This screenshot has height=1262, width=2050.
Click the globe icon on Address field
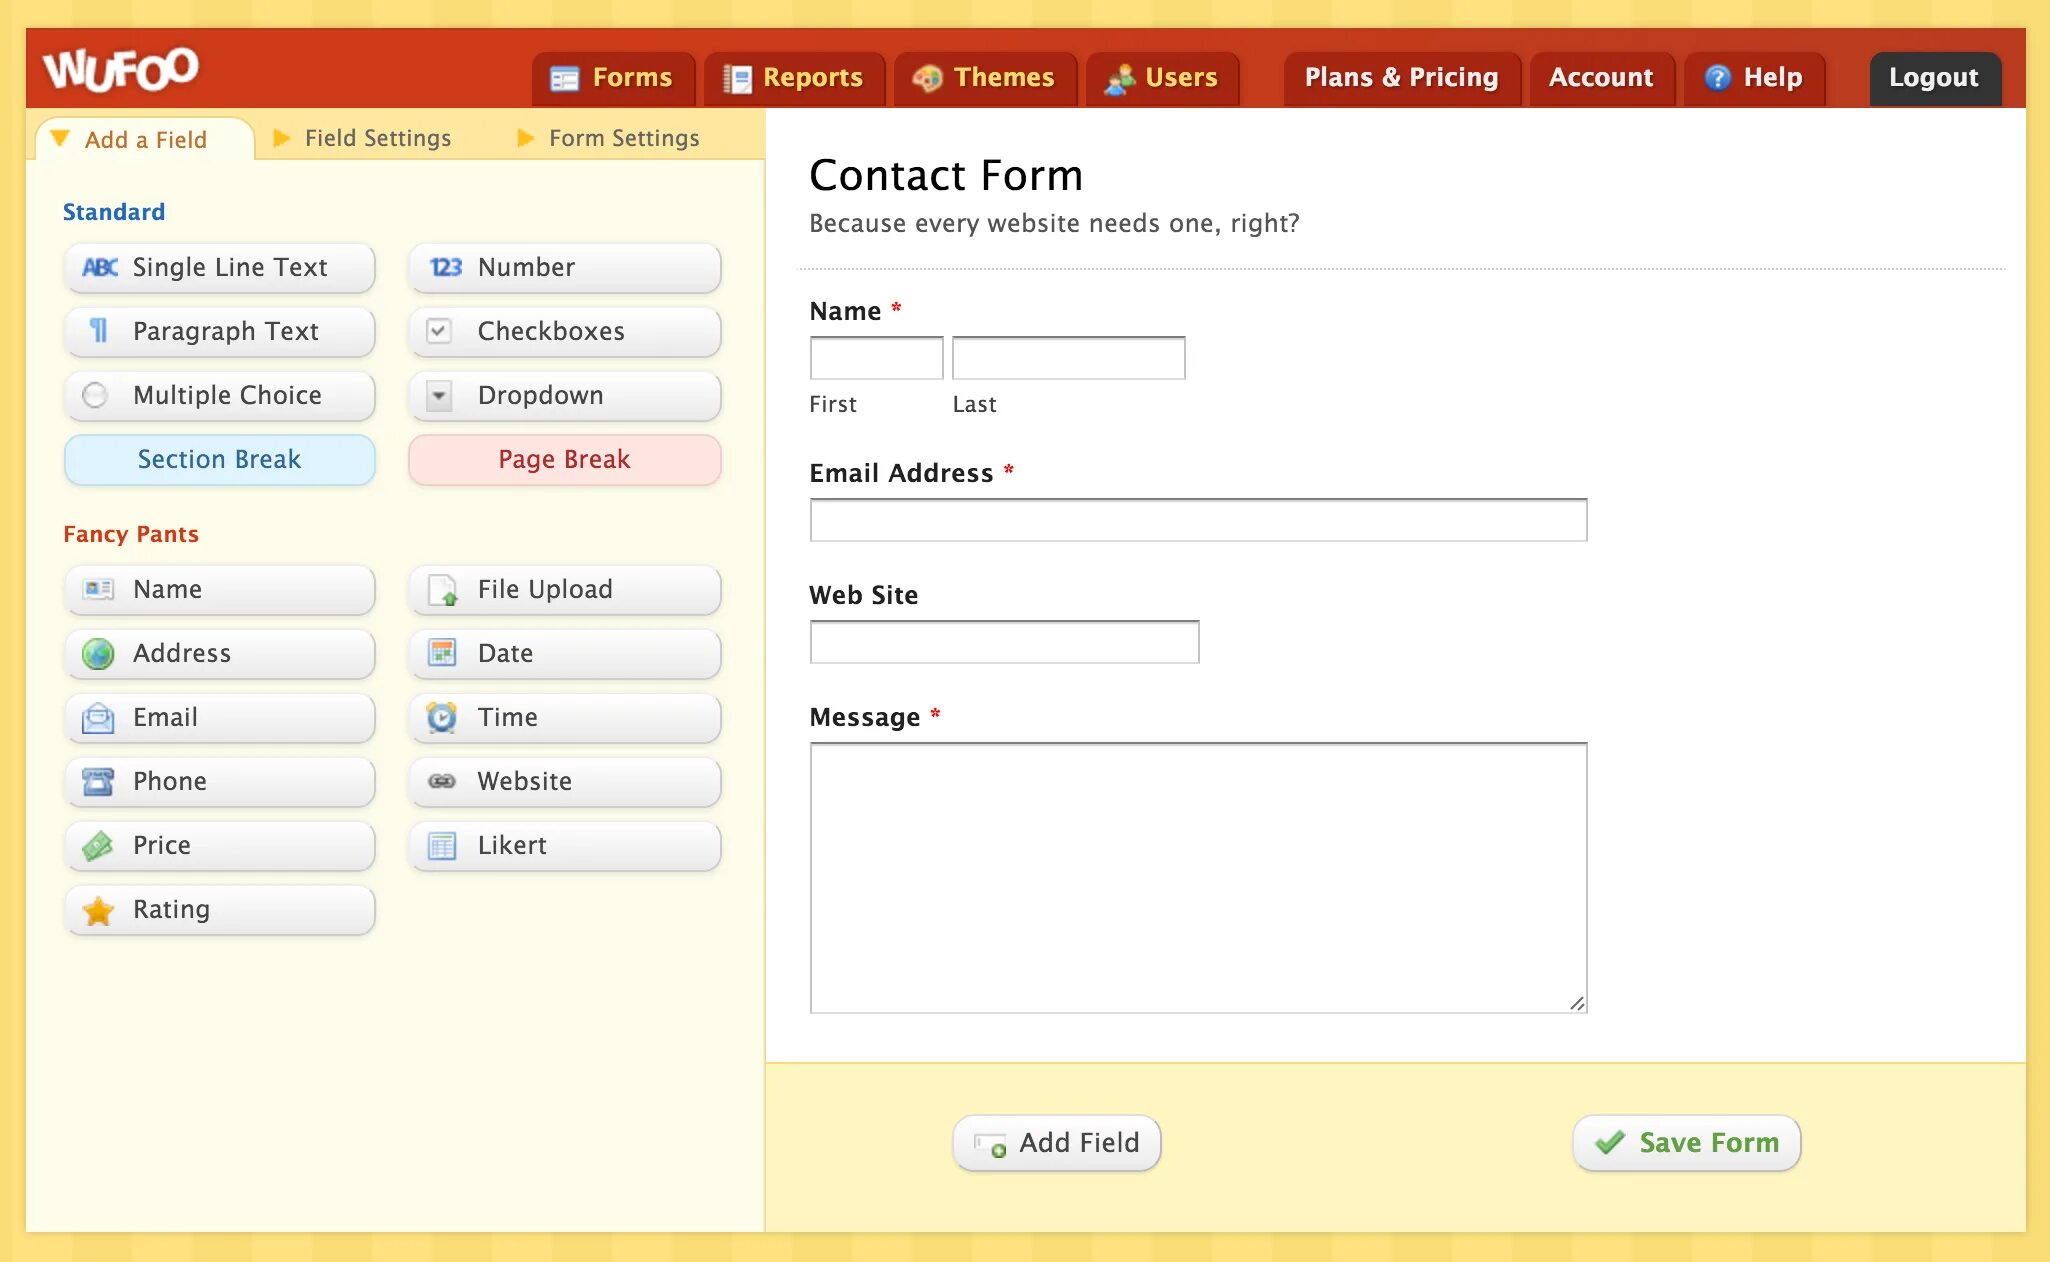tap(98, 653)
